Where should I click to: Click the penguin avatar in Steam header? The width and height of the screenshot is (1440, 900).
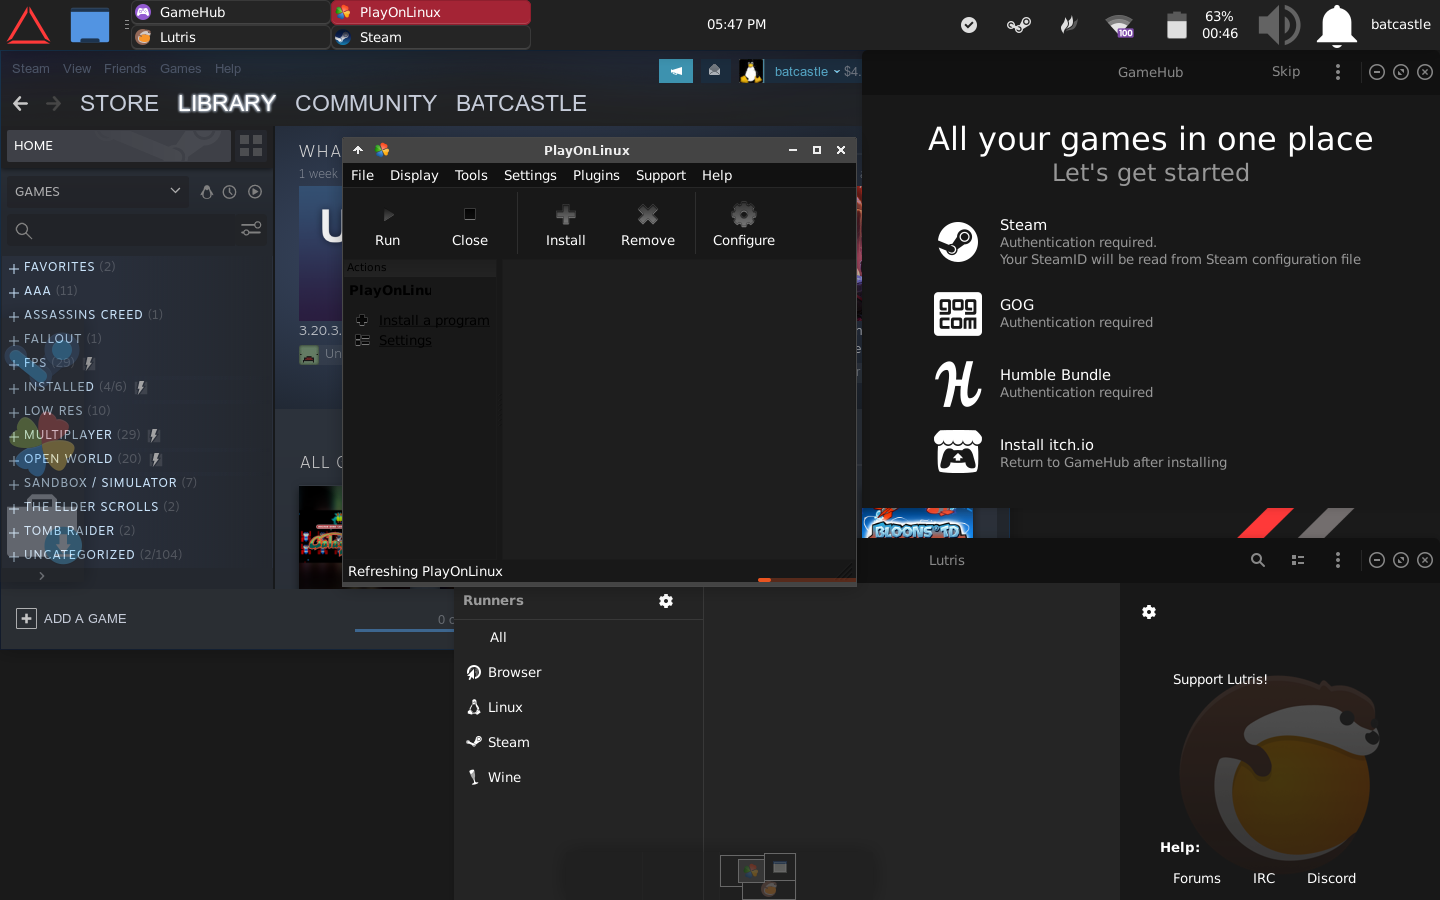[x=751, y=71]
